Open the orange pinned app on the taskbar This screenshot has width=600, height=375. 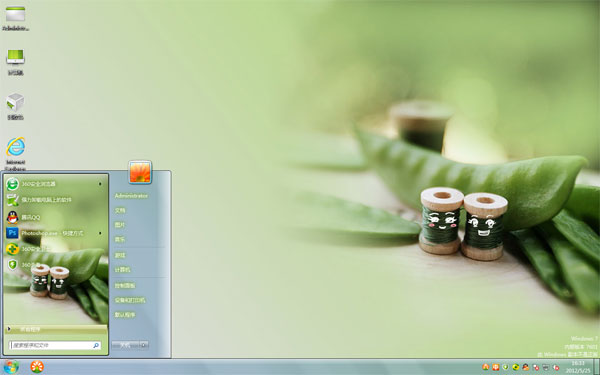pyautogui.click(x=37, y=367)
